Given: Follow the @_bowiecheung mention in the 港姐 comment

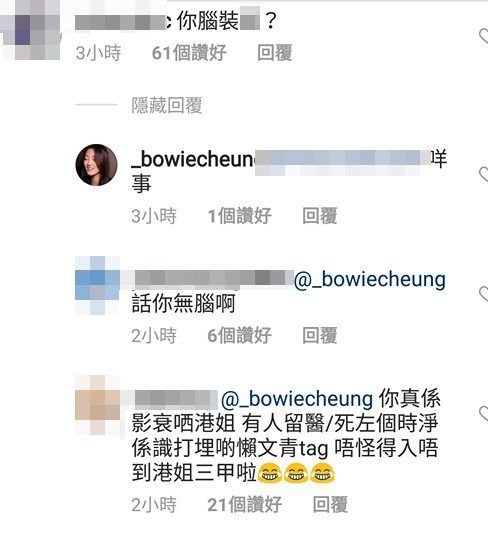Looking at the screenshot, I should click(x=297, y=399).
